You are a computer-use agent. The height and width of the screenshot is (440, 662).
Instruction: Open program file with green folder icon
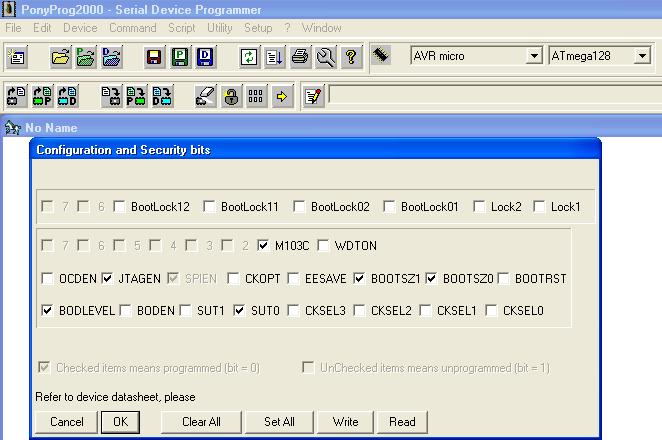86,57
